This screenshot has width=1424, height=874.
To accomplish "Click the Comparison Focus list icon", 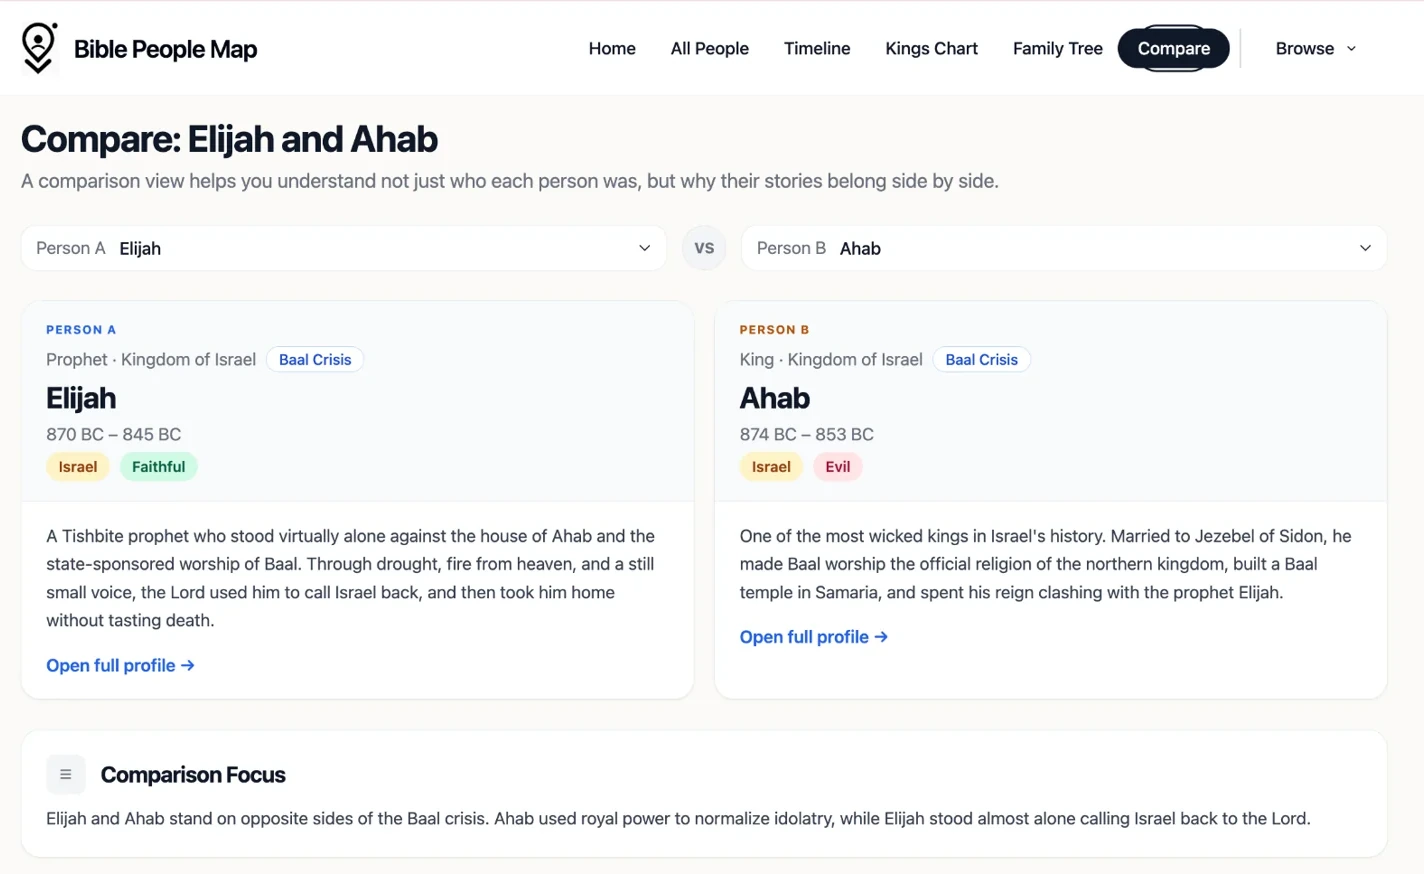I will pos(66,774).
